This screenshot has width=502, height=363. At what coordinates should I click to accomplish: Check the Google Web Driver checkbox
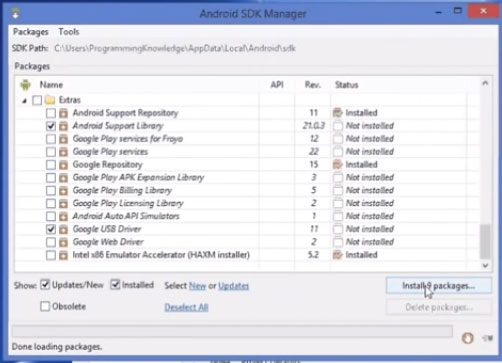click(x=51, y=242)
